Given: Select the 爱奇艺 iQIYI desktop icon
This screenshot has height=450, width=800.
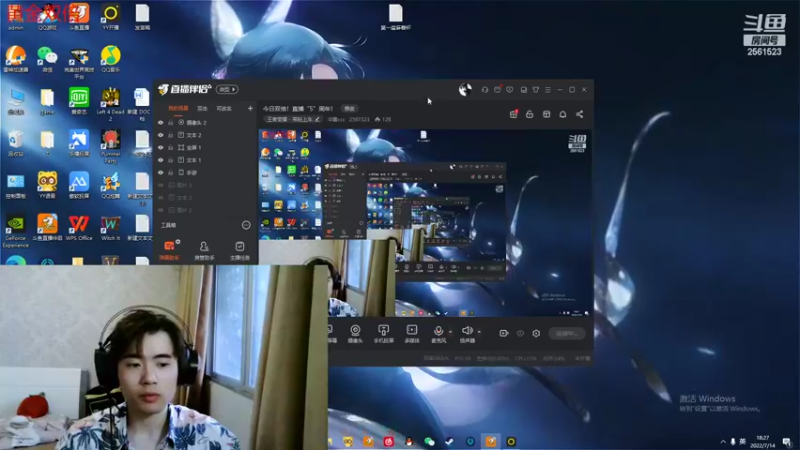Looking at the screenshot, I should 79,101.
